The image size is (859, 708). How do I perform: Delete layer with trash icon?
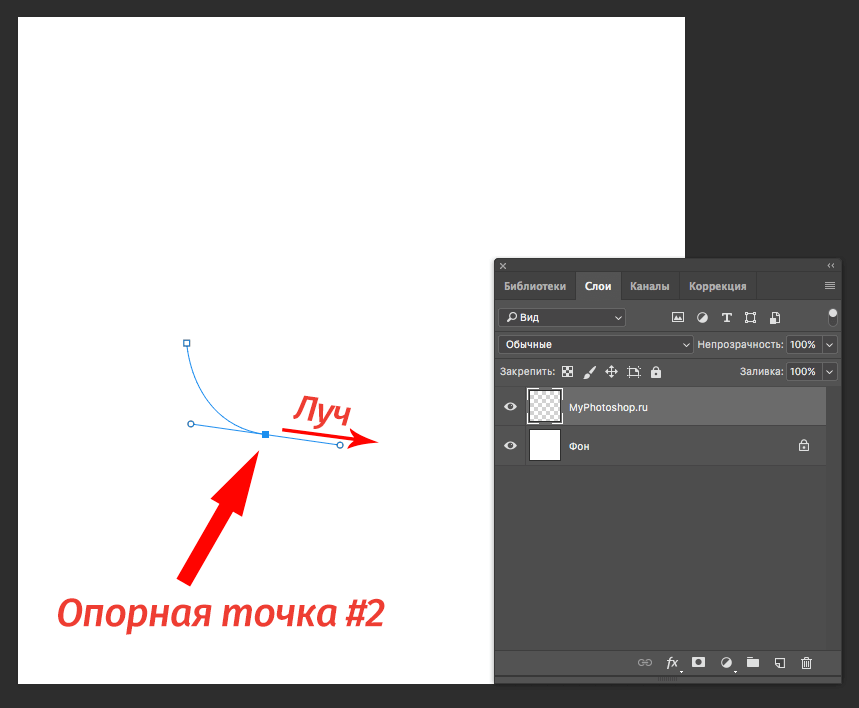click(x=806, y=663)
